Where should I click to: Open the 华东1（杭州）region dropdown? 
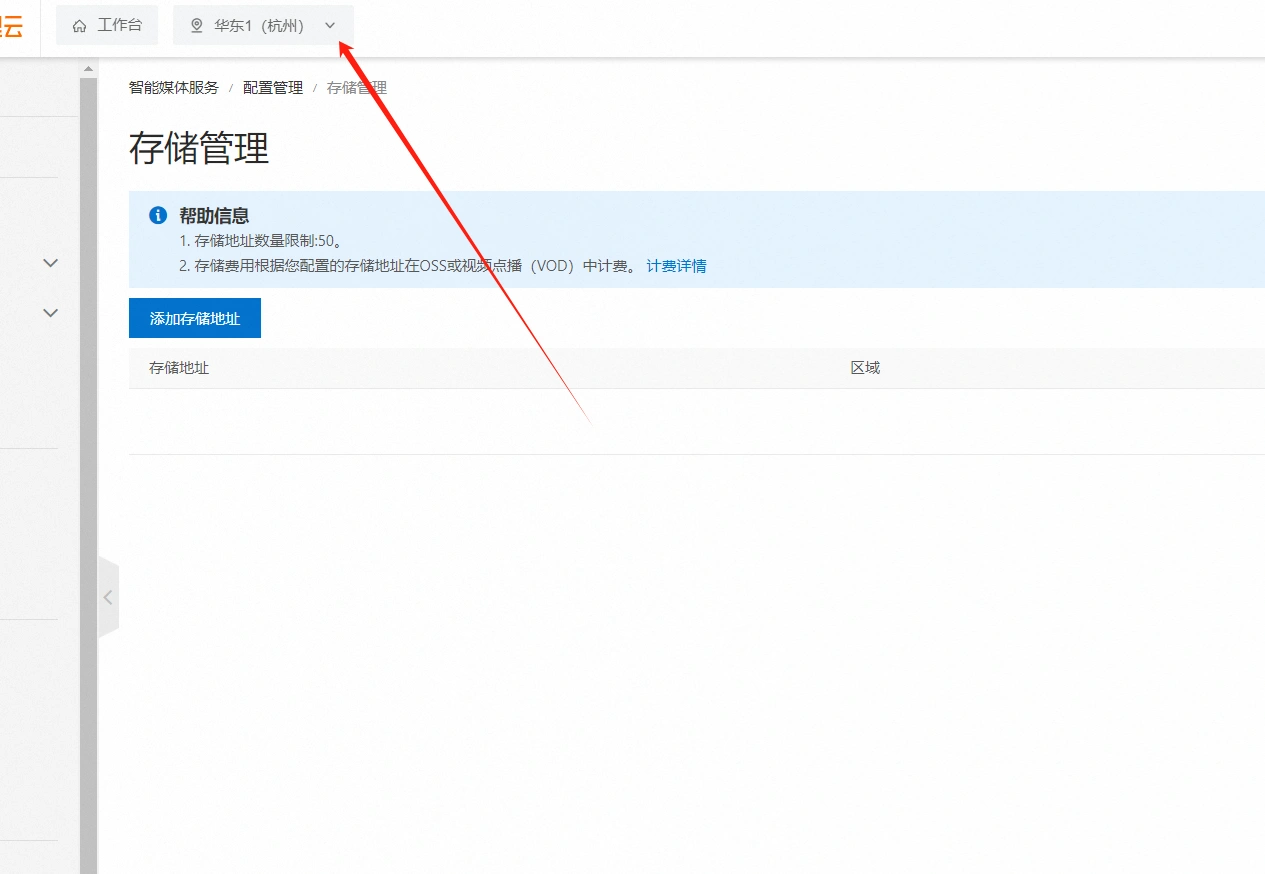coord(263,25)
